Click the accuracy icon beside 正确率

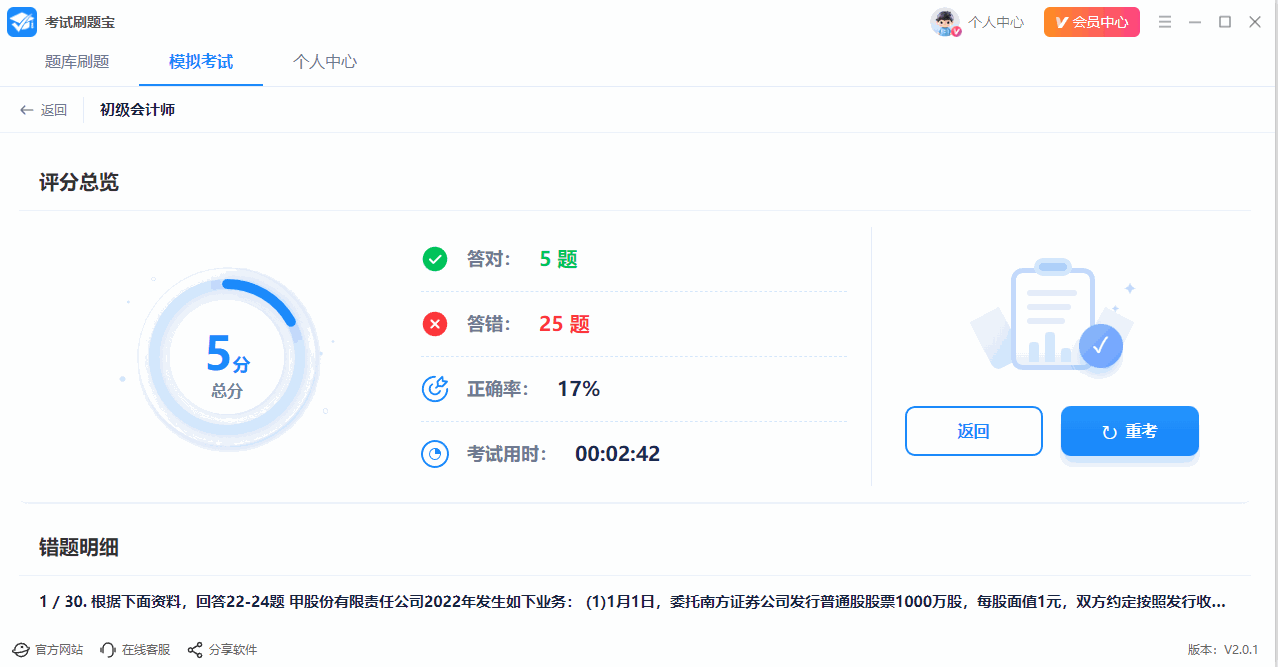coord(435,389)
